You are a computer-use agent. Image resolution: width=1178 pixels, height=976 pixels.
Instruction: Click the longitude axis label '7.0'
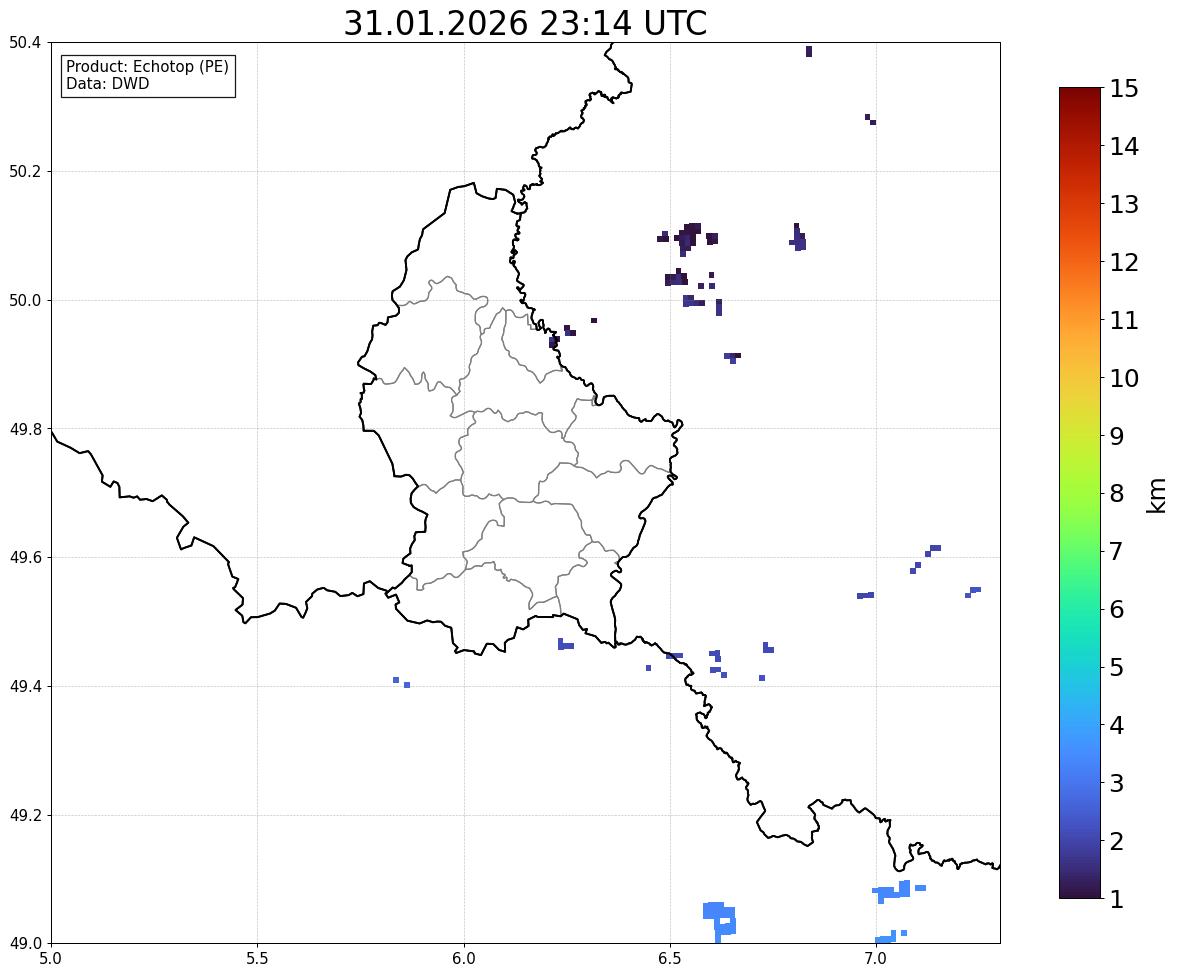pos(875,959)
